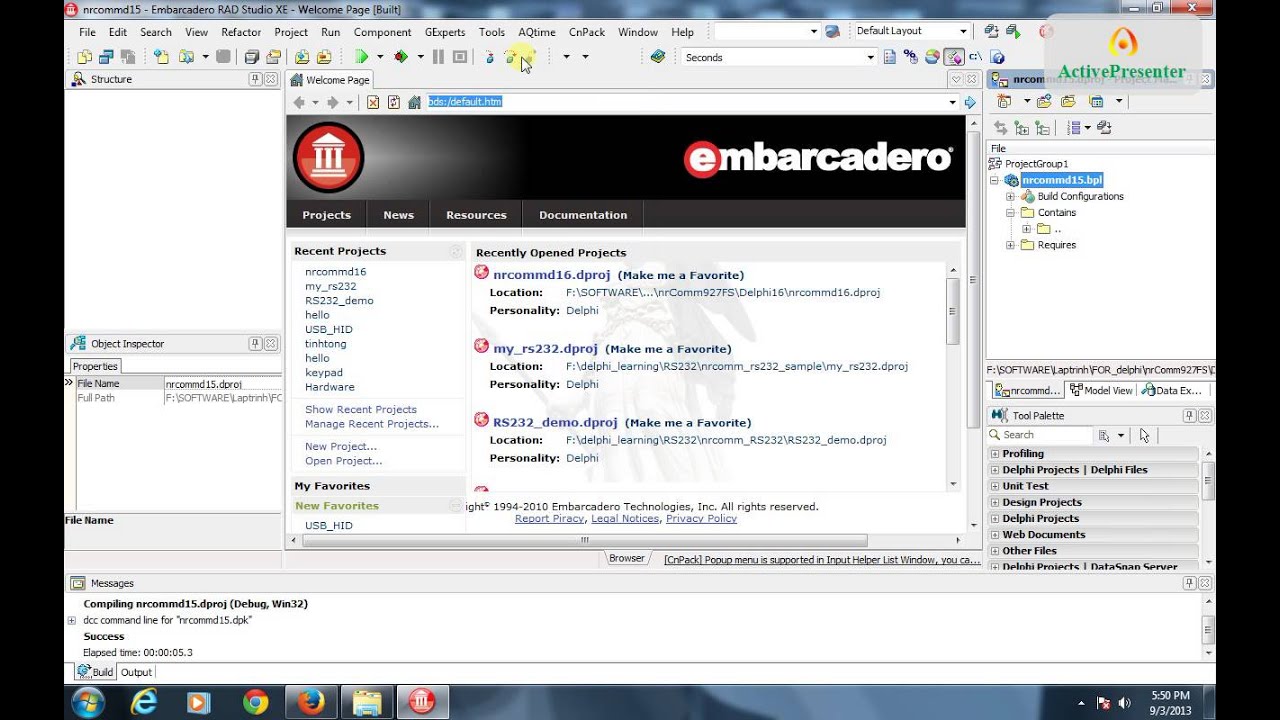Screen dimensions: 1280x720
Task: Click the Run Without Debugging icon
Action: 401,57
